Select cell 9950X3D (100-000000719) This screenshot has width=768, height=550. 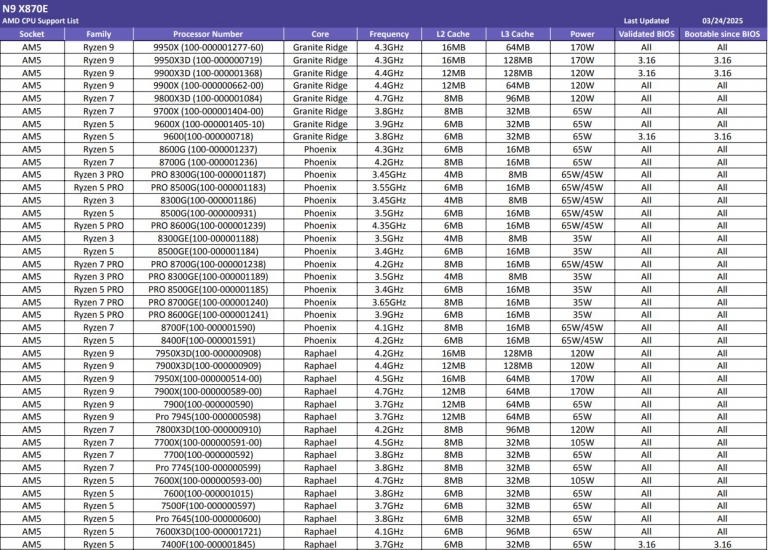tap(208, 60)
